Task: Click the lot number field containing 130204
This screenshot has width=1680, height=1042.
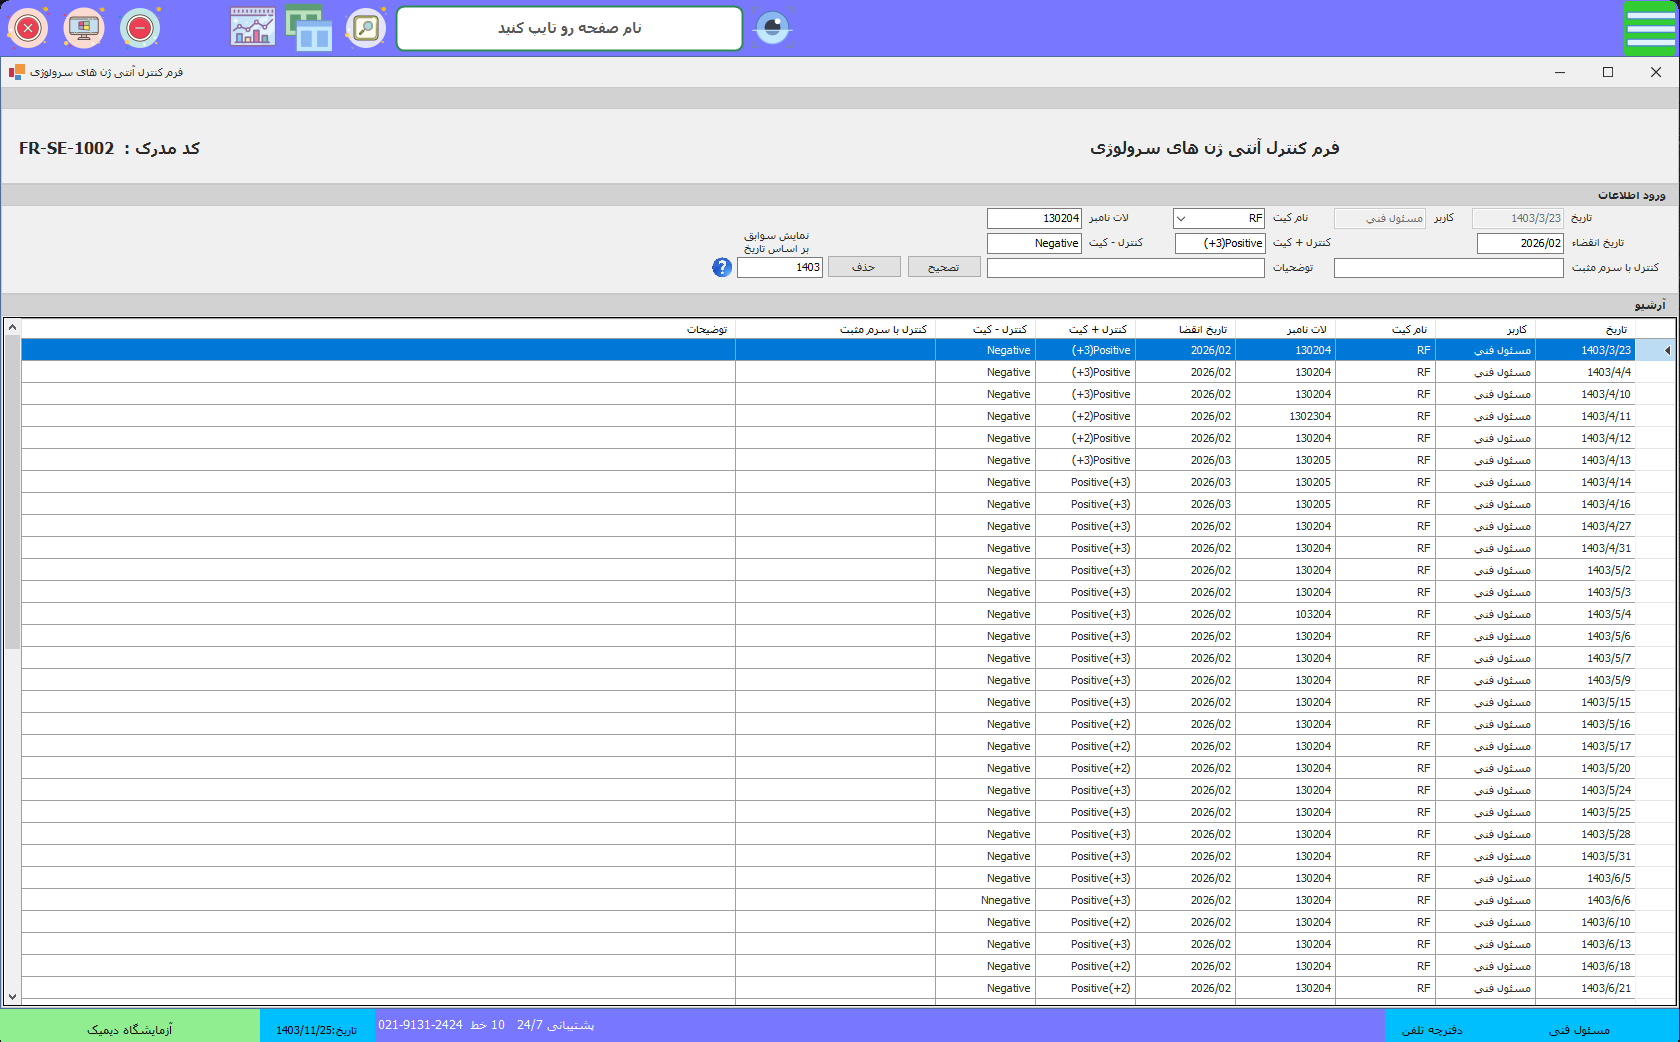Action: [x=1034, y=218]
